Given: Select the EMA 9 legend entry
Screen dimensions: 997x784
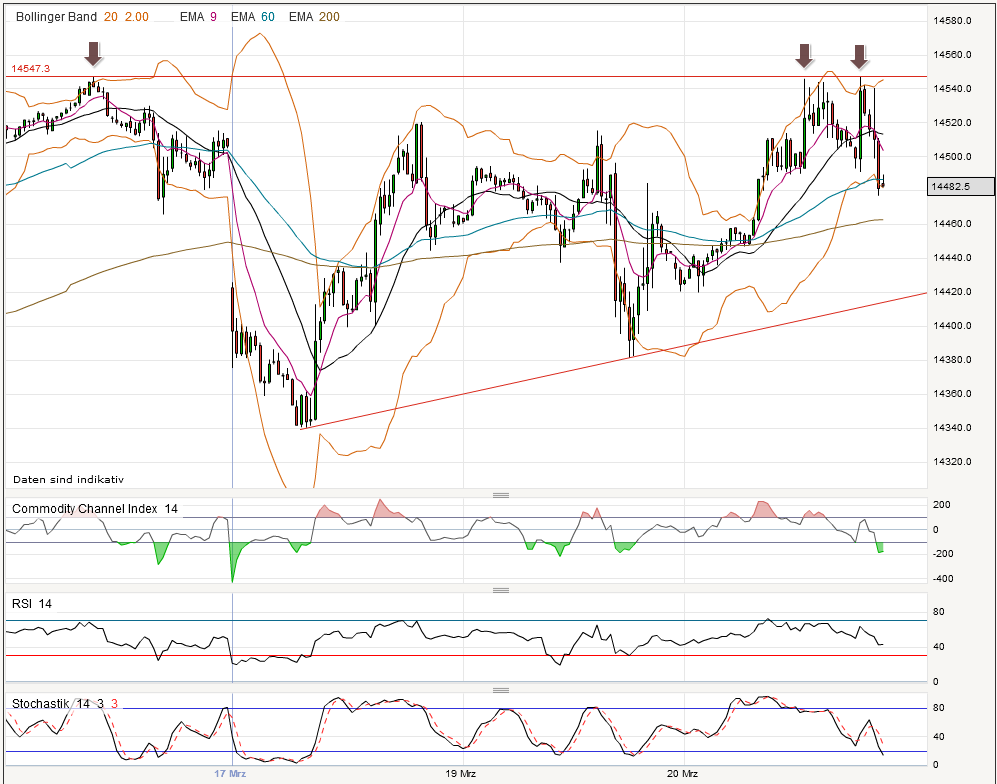Looking at the screenshot, I should click(x=198, y=17).
